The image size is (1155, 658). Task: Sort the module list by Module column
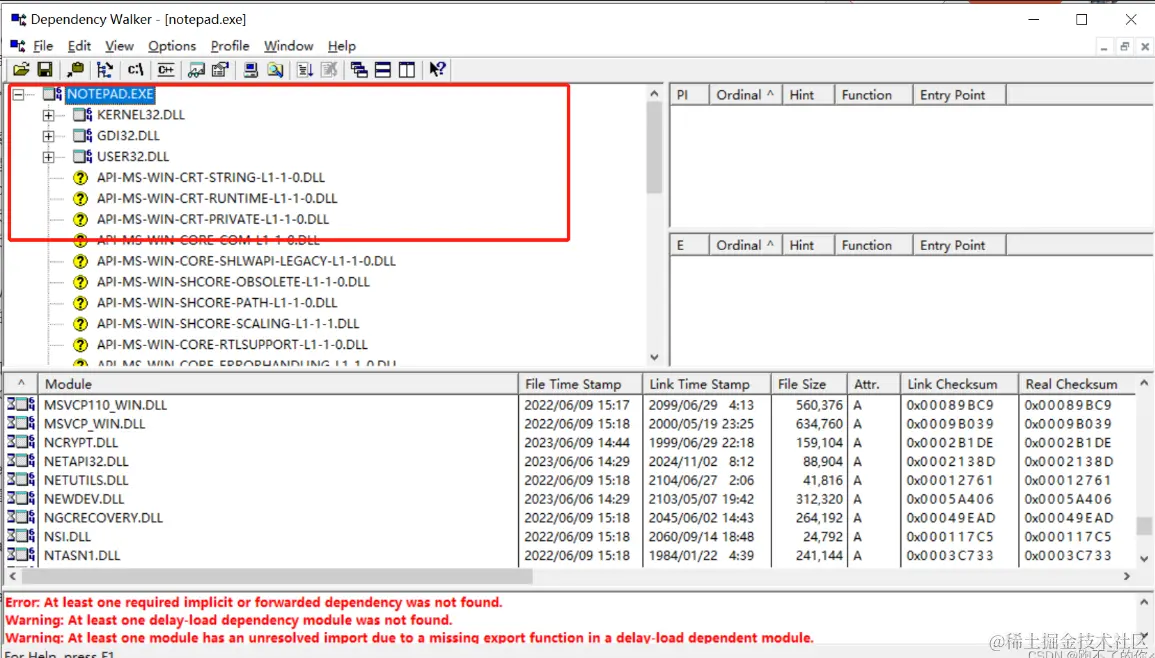(x=278, y=384)
